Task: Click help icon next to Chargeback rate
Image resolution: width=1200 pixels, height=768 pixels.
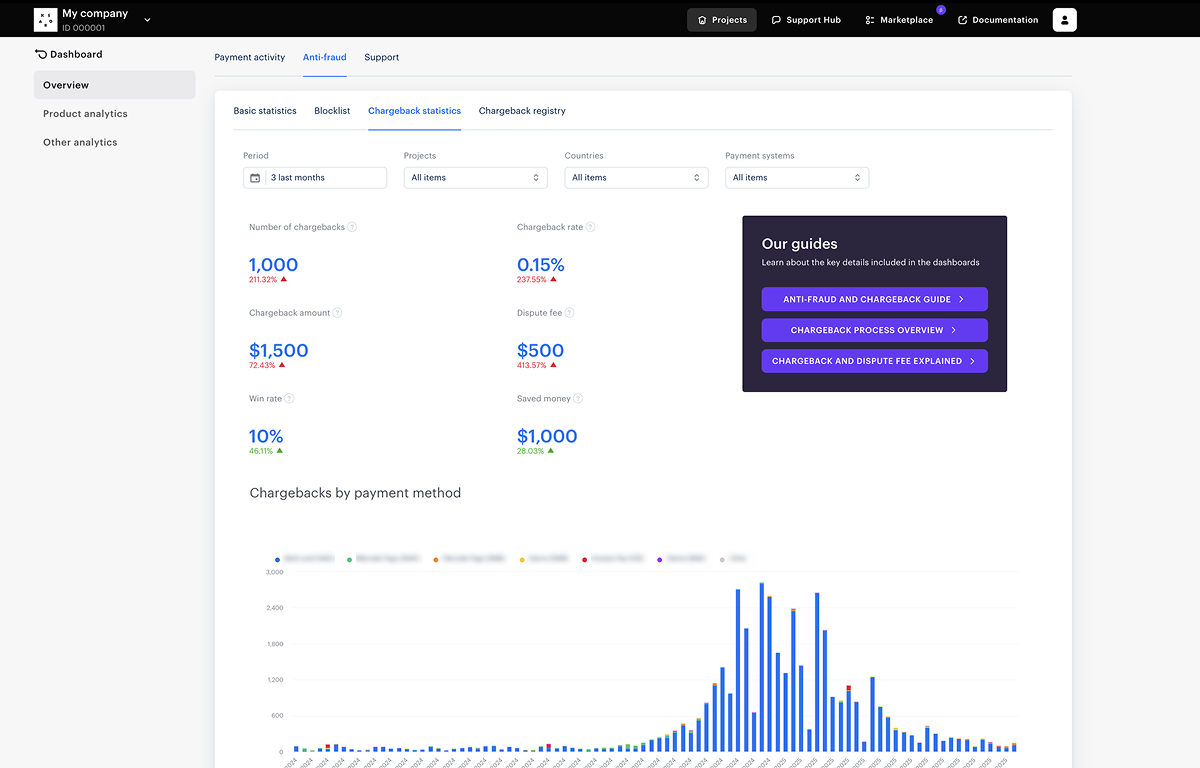Action: click(x=591, y=227)
